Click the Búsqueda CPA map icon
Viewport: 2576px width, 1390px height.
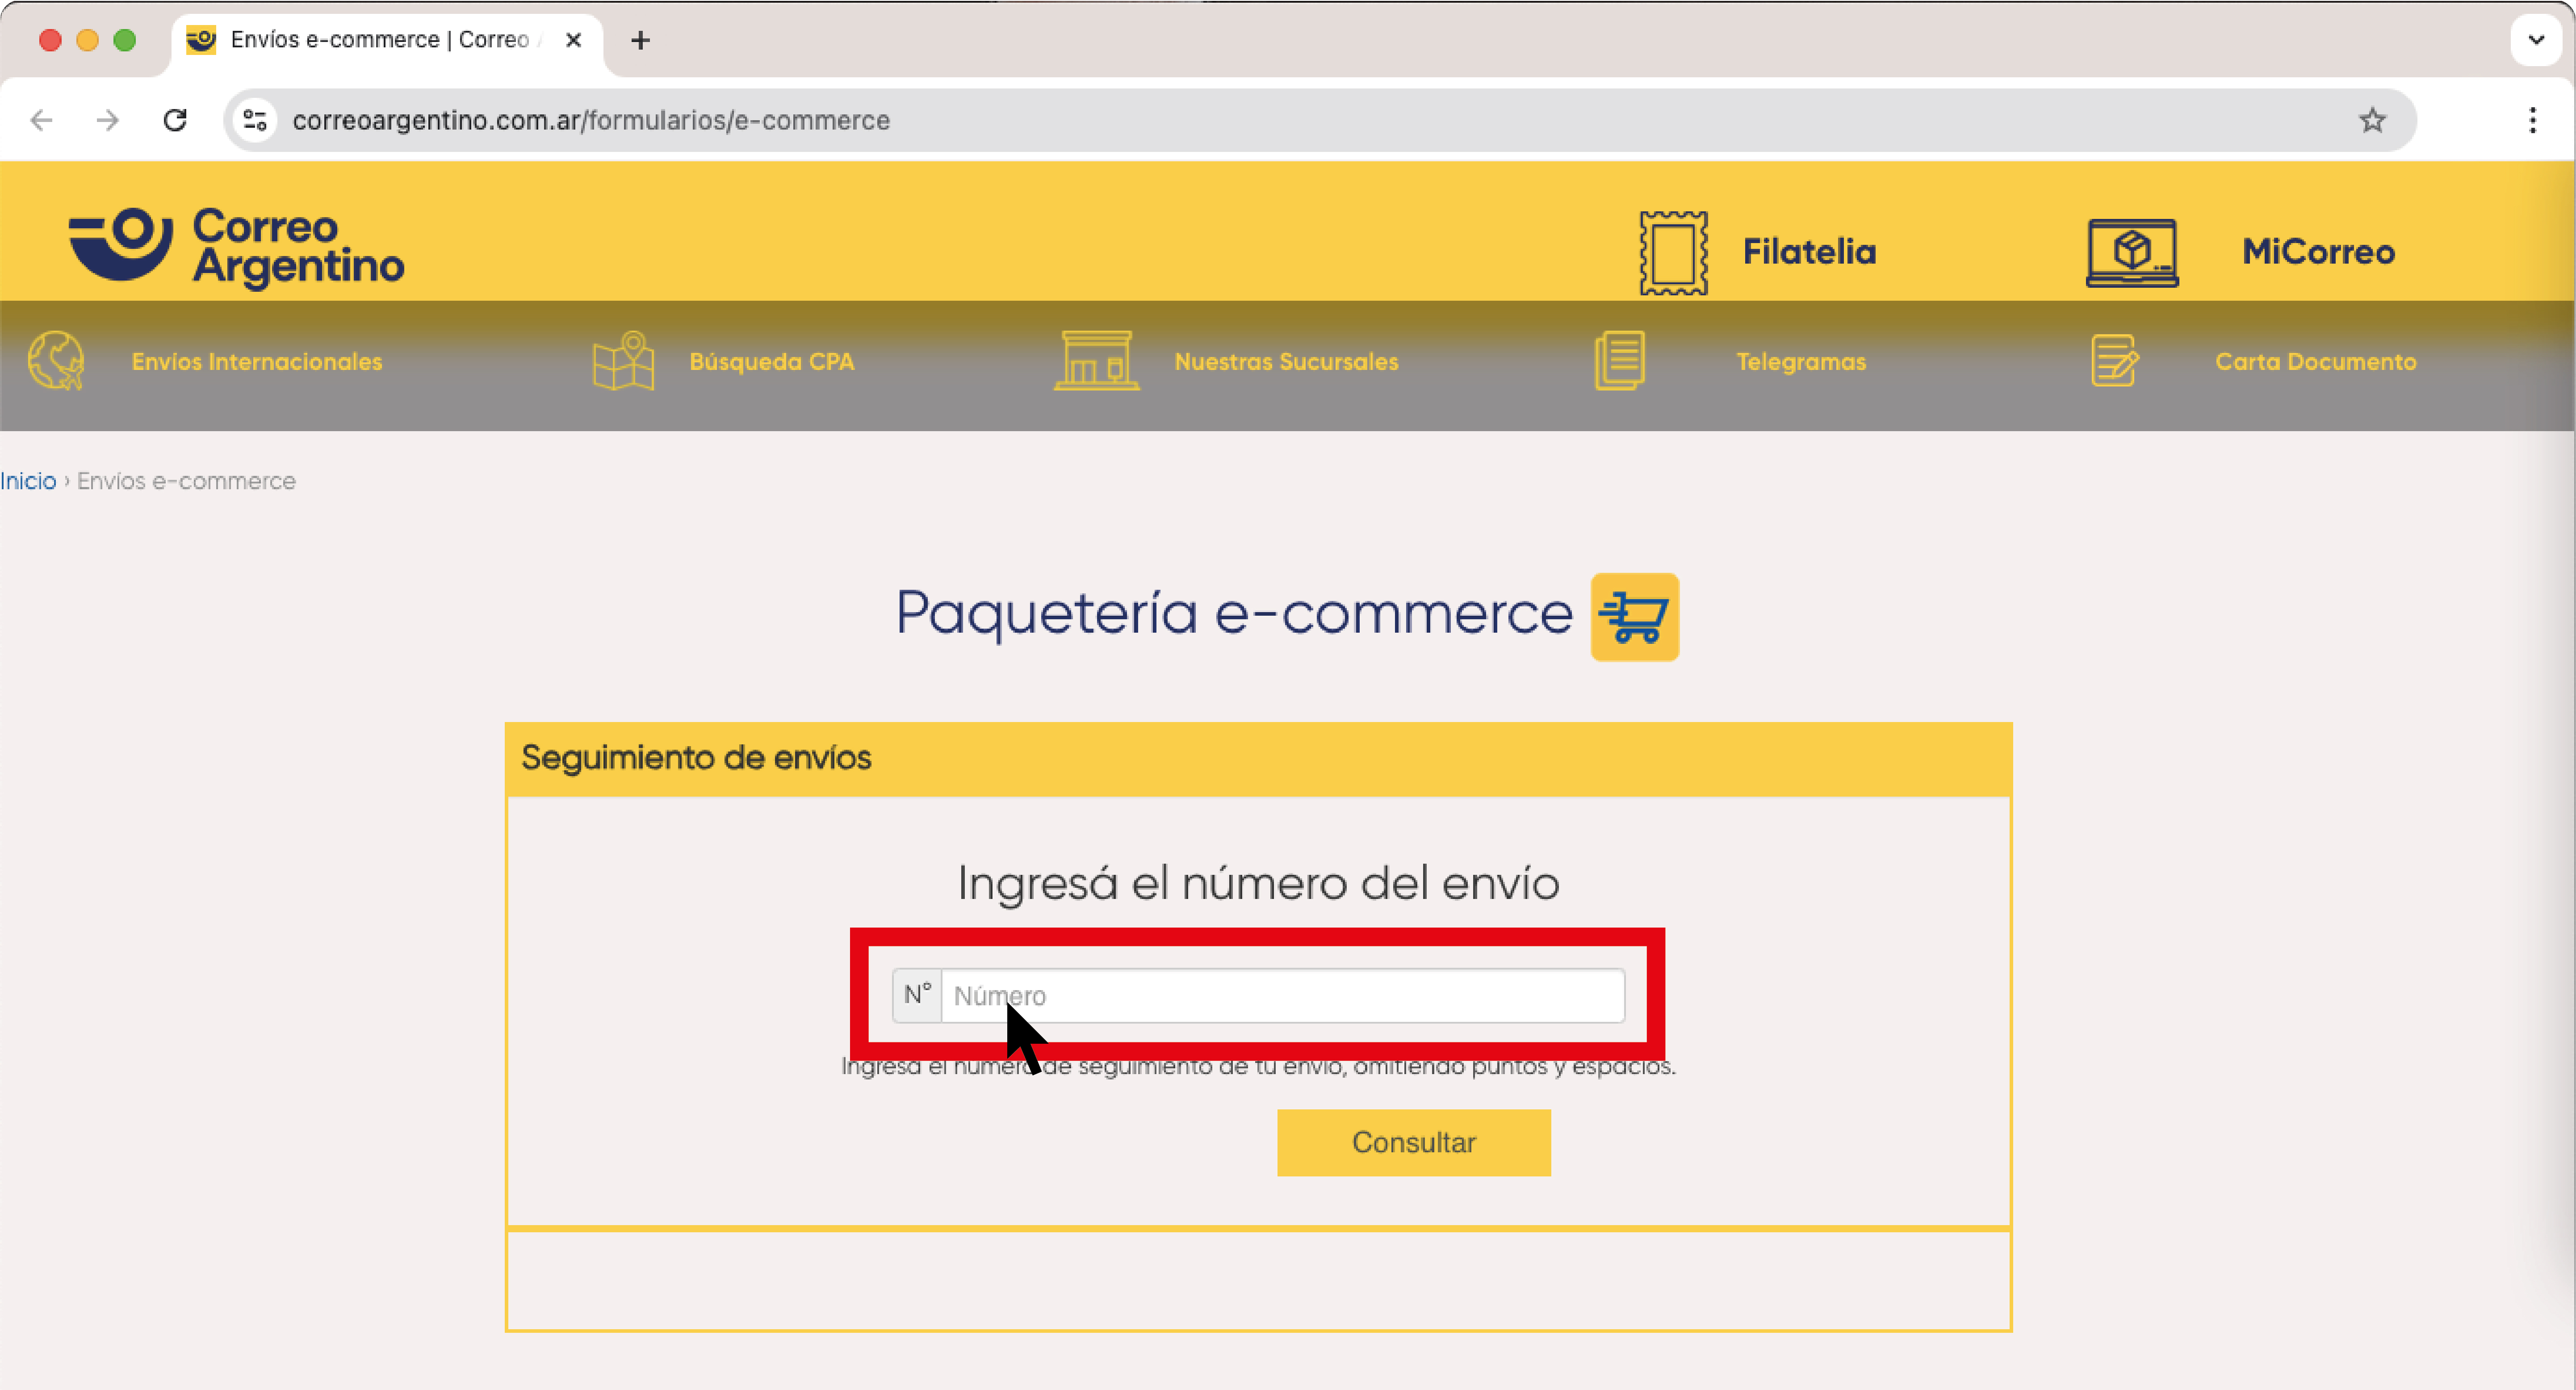[623, 360]
